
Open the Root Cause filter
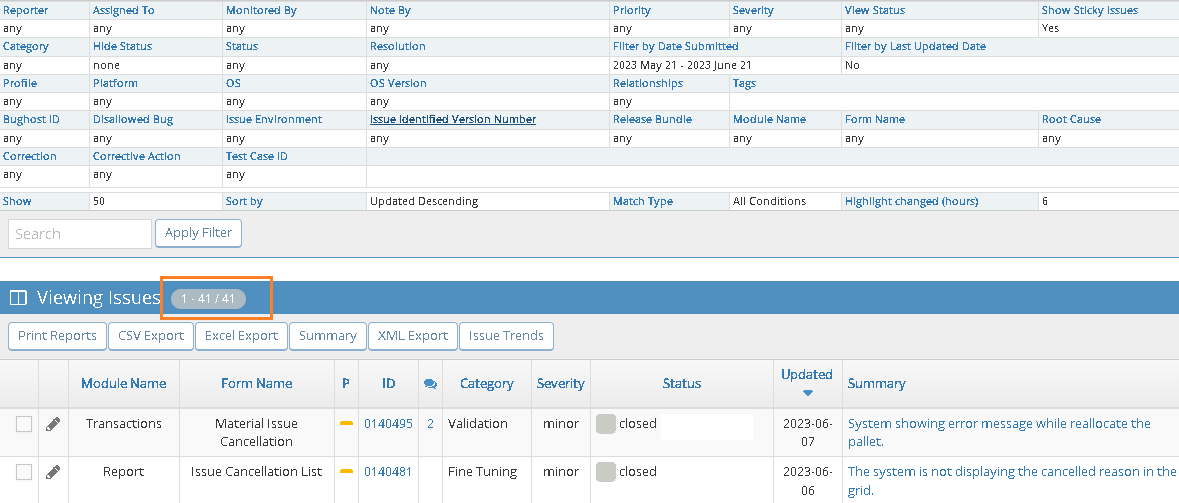(1071, 120)
